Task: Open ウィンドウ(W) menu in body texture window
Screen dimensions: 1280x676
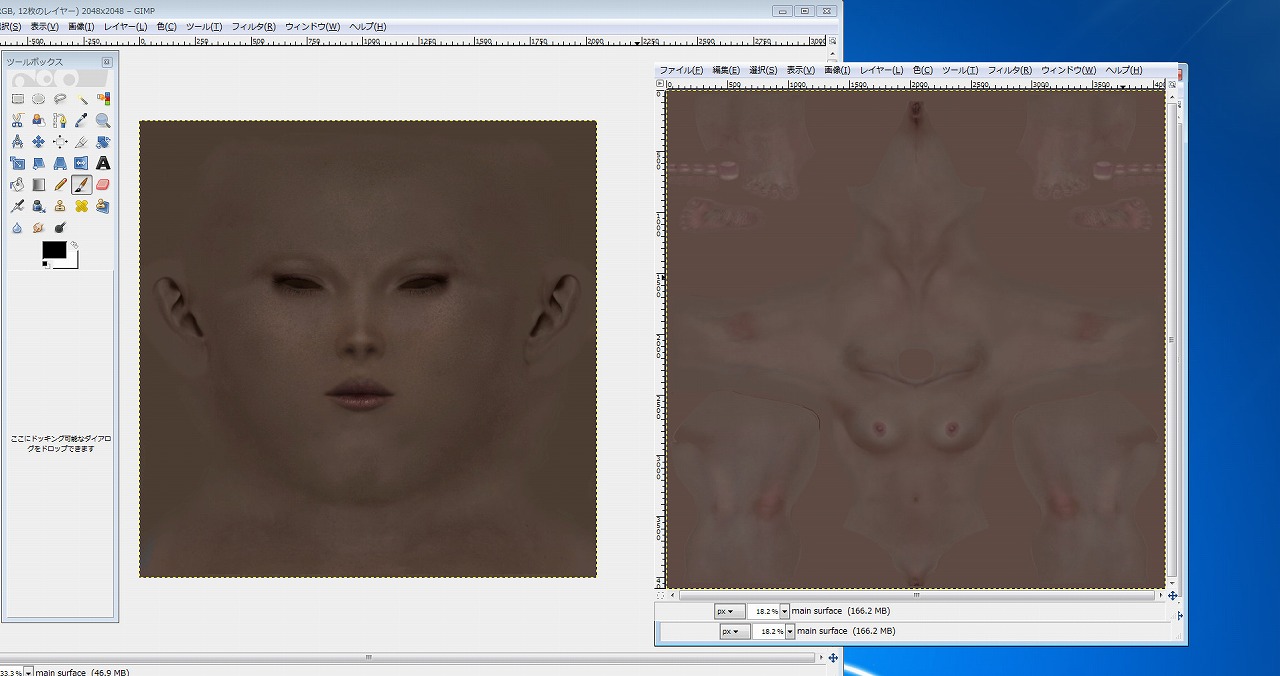Action: point(1068,70)
